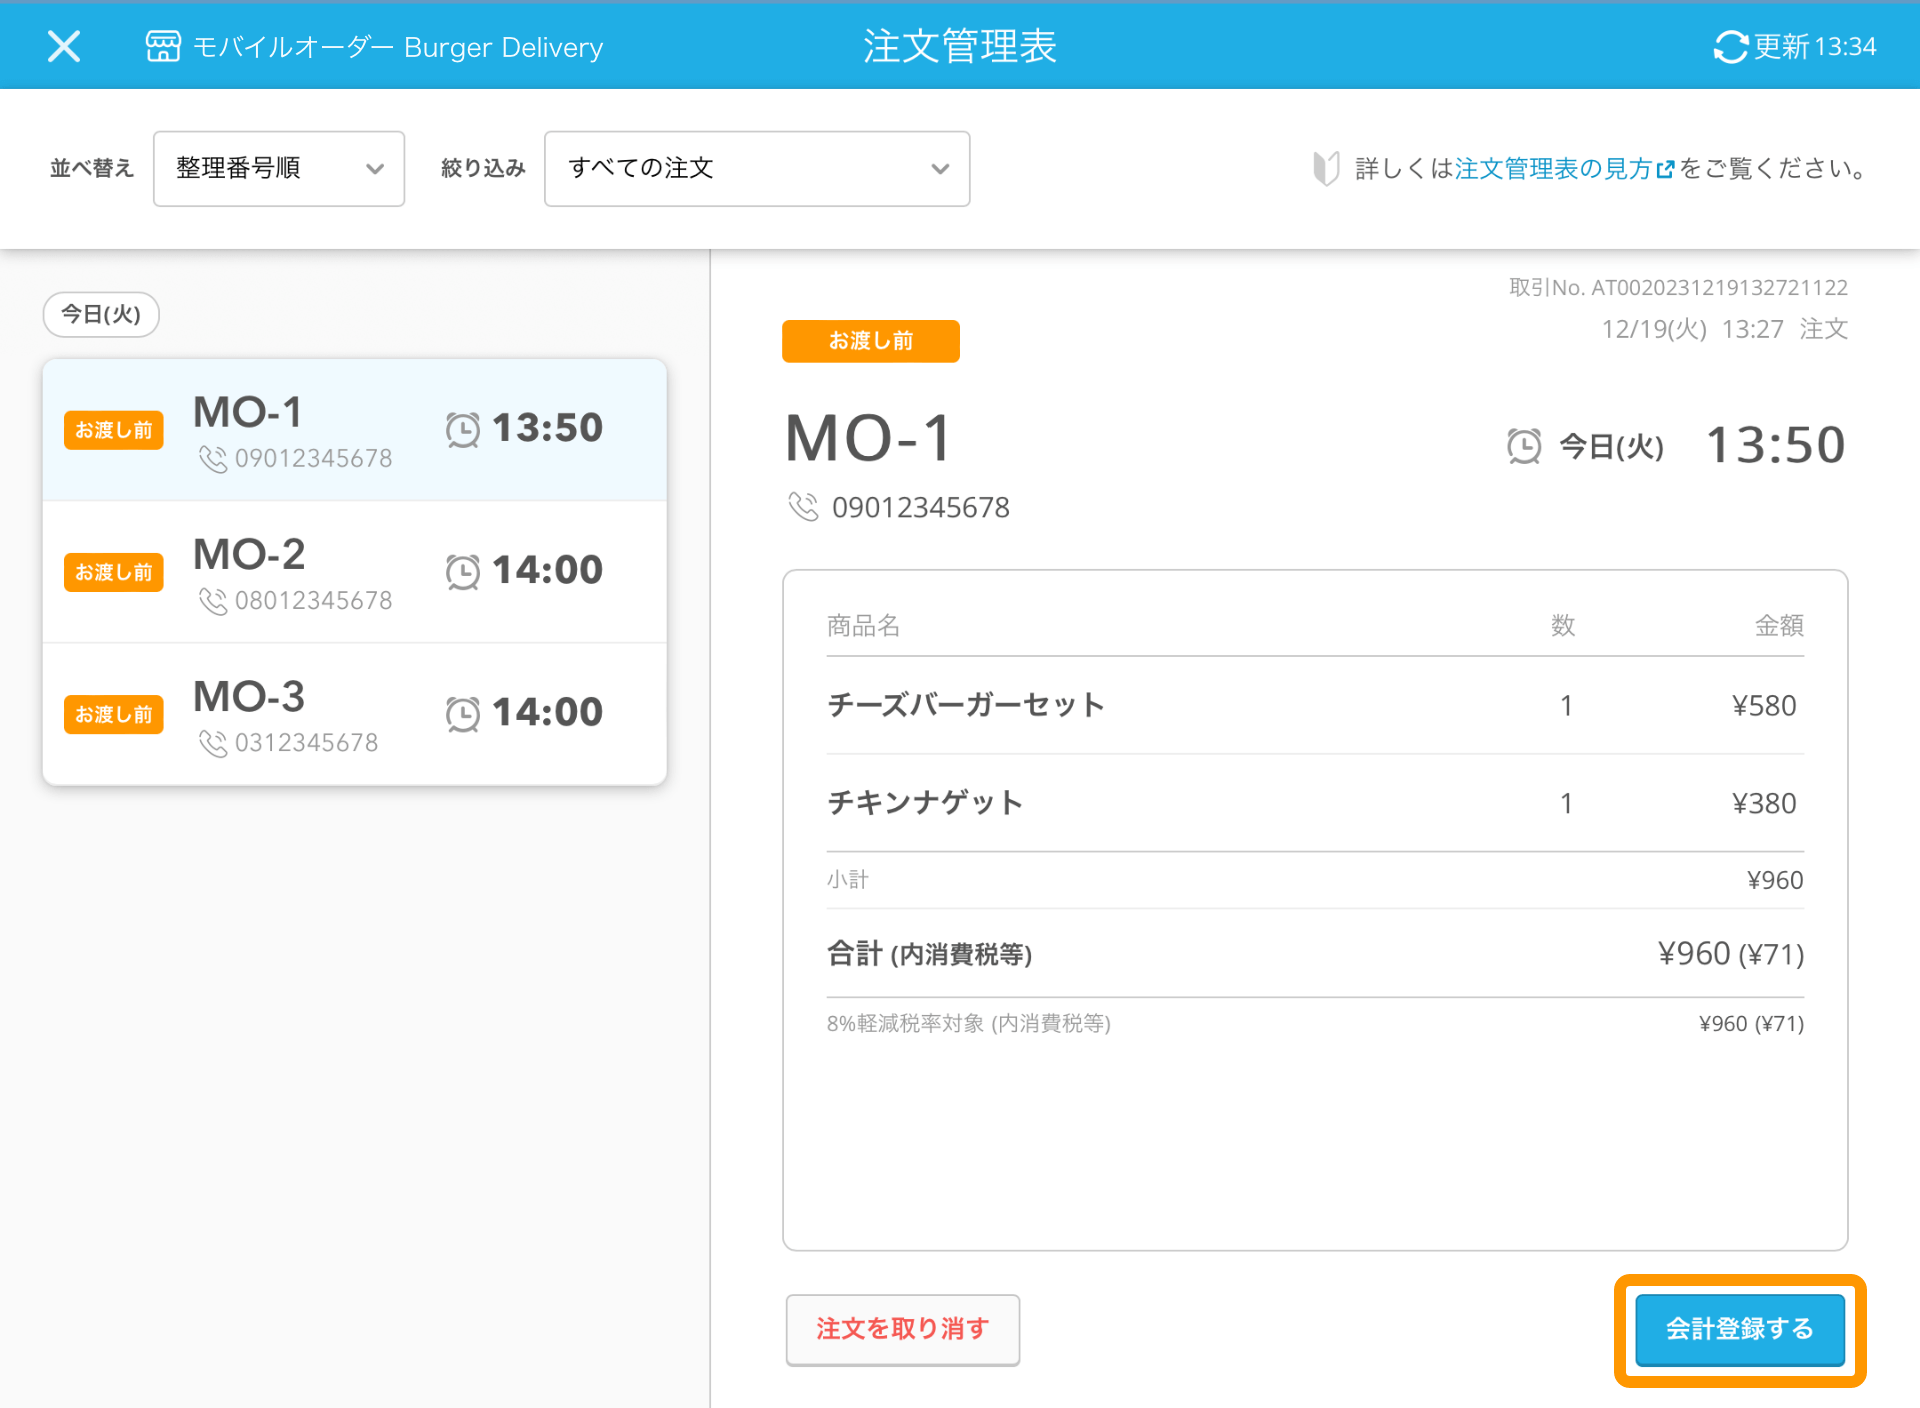
Task: Select order MO-2 in the list
Action: pyautogui.click(x=355, y=572)
